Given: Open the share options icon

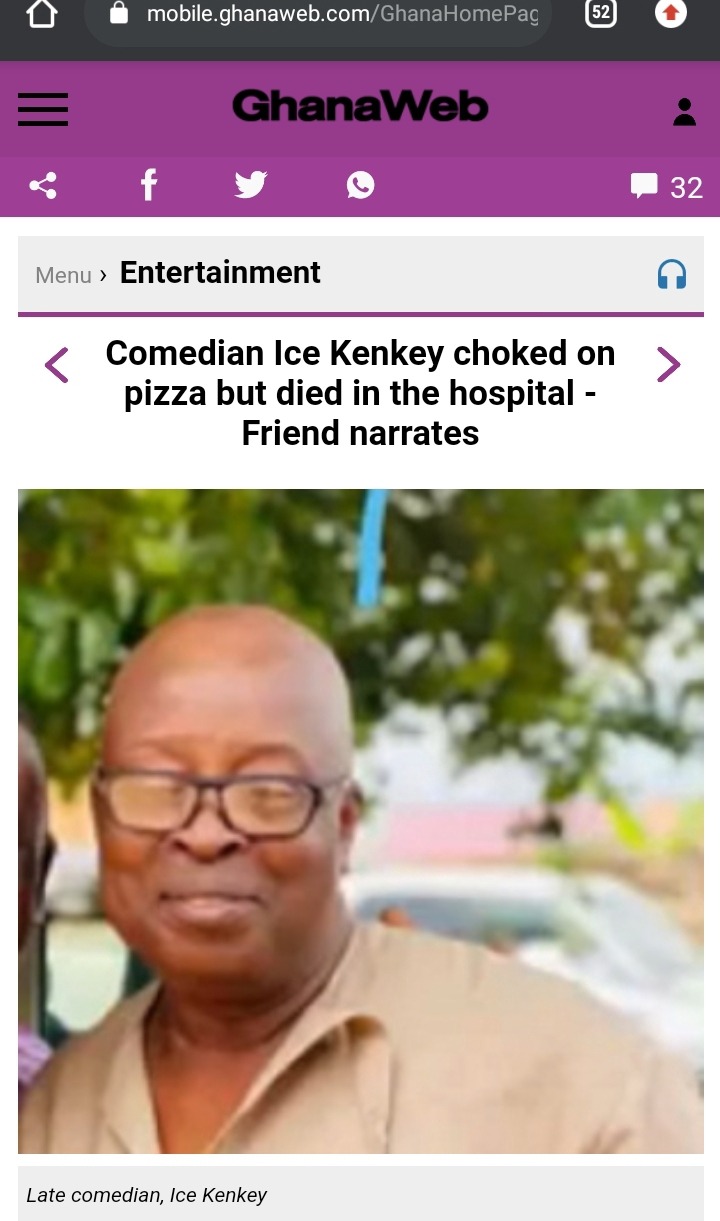Looking at the screenshot, I should coord(43,186).
